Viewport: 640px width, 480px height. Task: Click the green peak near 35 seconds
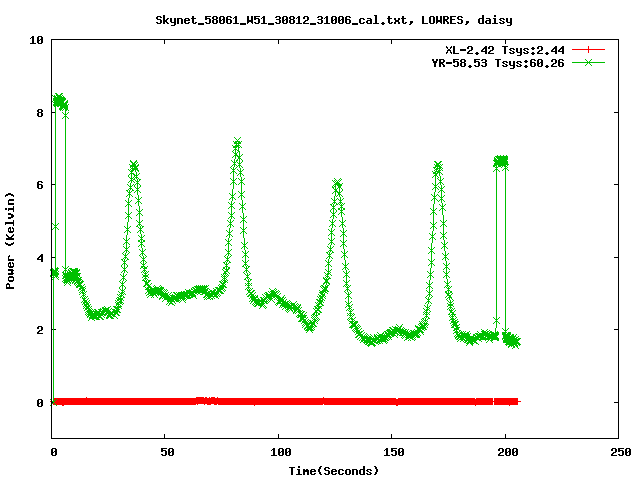[134, 166]
